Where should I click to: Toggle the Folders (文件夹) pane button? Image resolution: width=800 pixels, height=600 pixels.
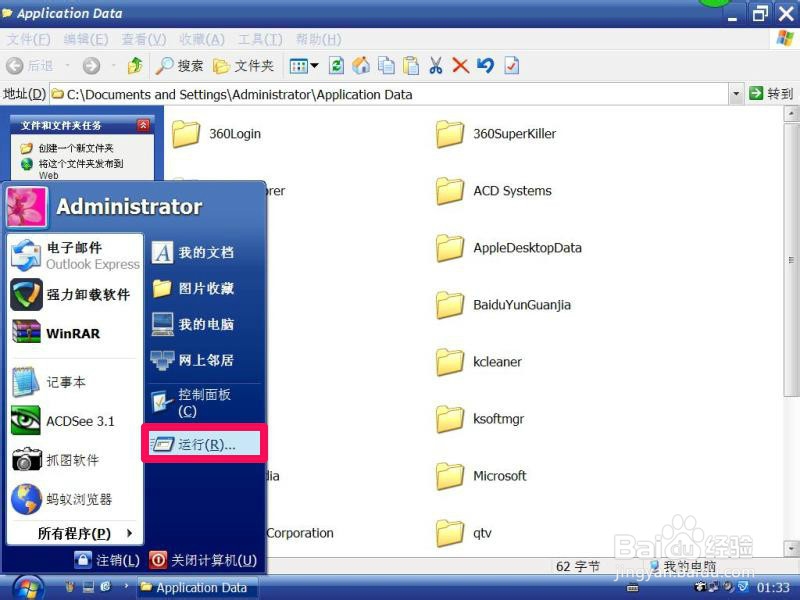[243, 65]
